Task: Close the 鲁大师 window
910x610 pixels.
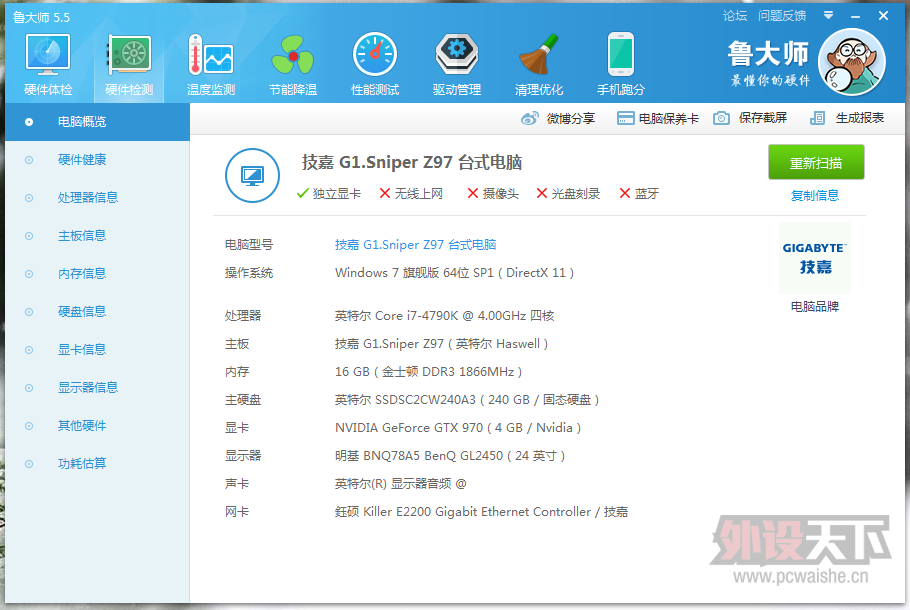Action: pyautogui.click(x=883, y=16)
